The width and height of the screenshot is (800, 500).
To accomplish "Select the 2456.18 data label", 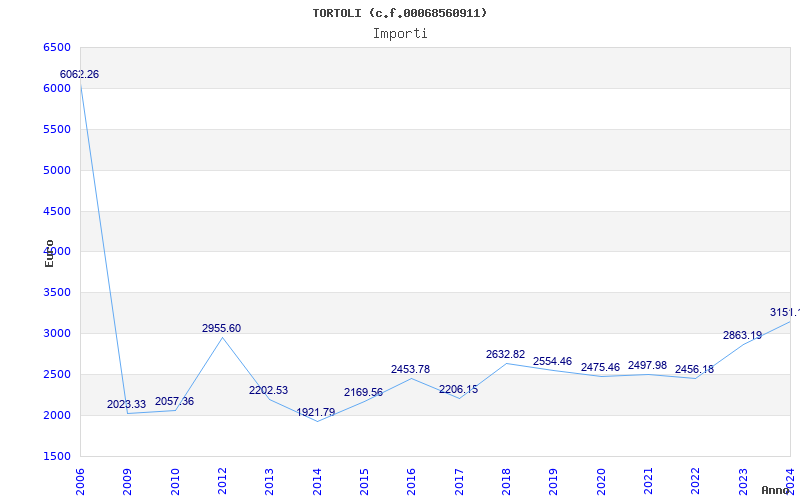I will (x=694, y=369).
